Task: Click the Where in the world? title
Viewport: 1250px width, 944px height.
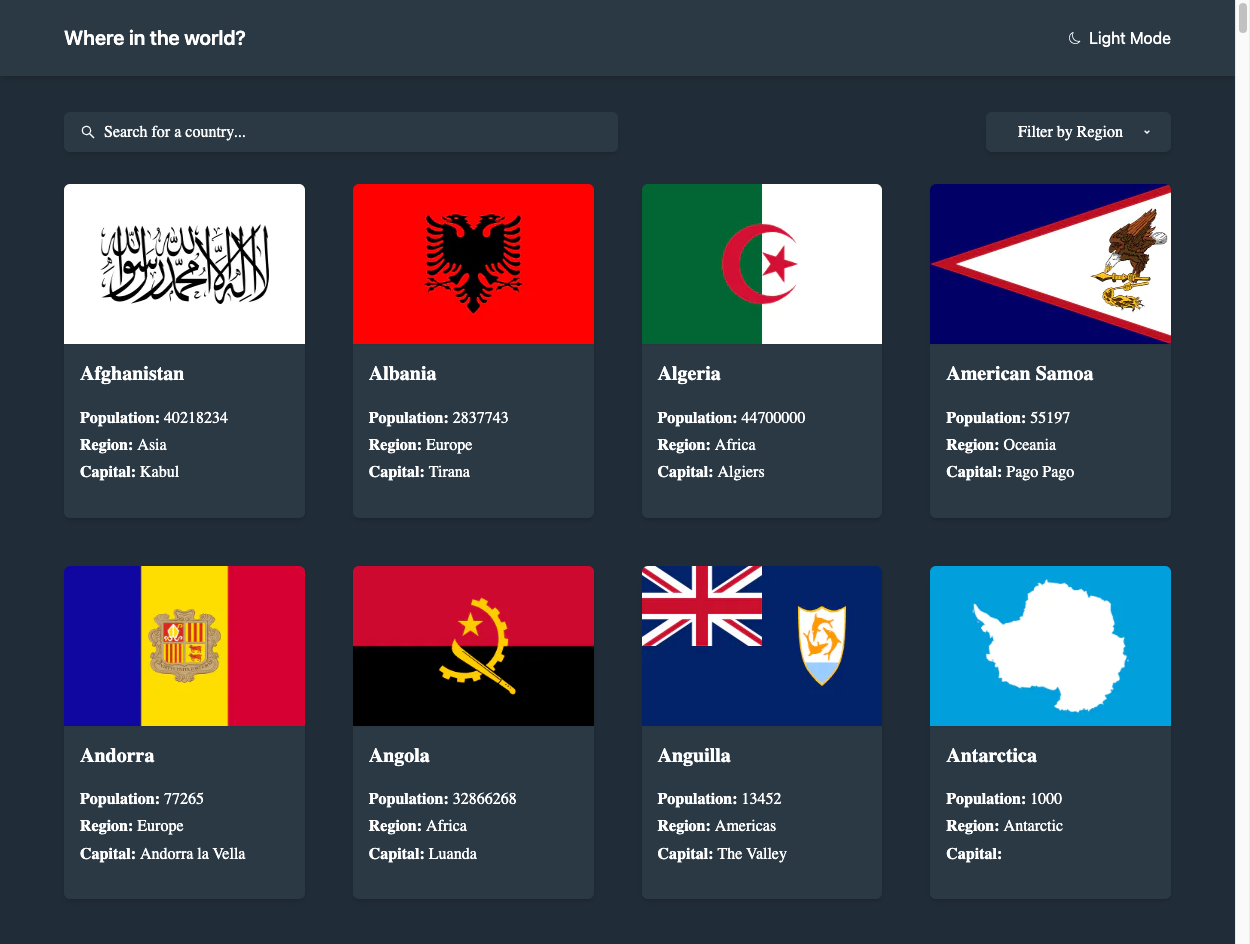Action: pyautogui.click(x=155, y=38)
